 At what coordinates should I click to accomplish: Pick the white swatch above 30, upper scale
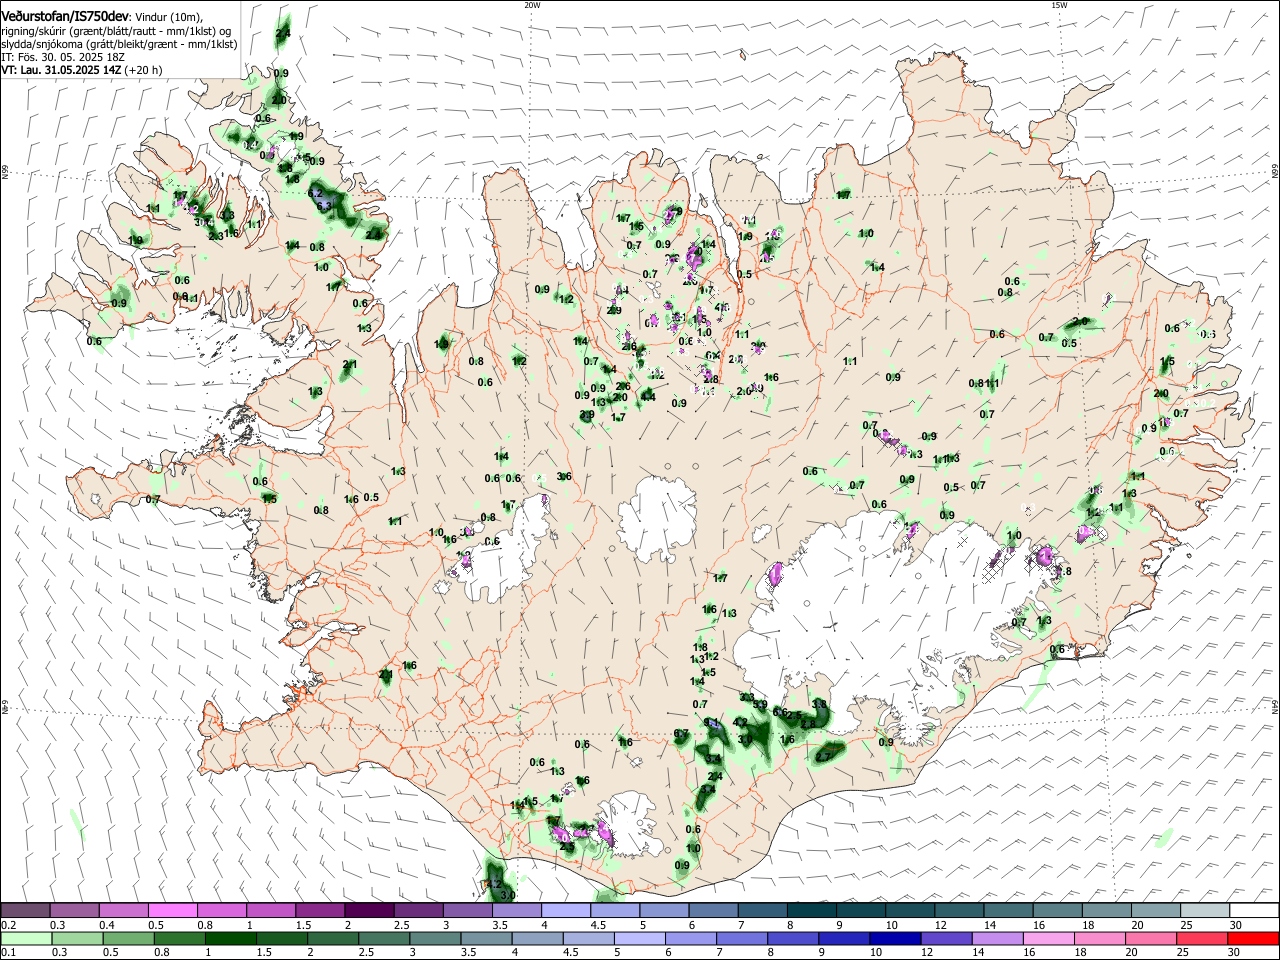pyautogui.click(x=1254, y=910)
